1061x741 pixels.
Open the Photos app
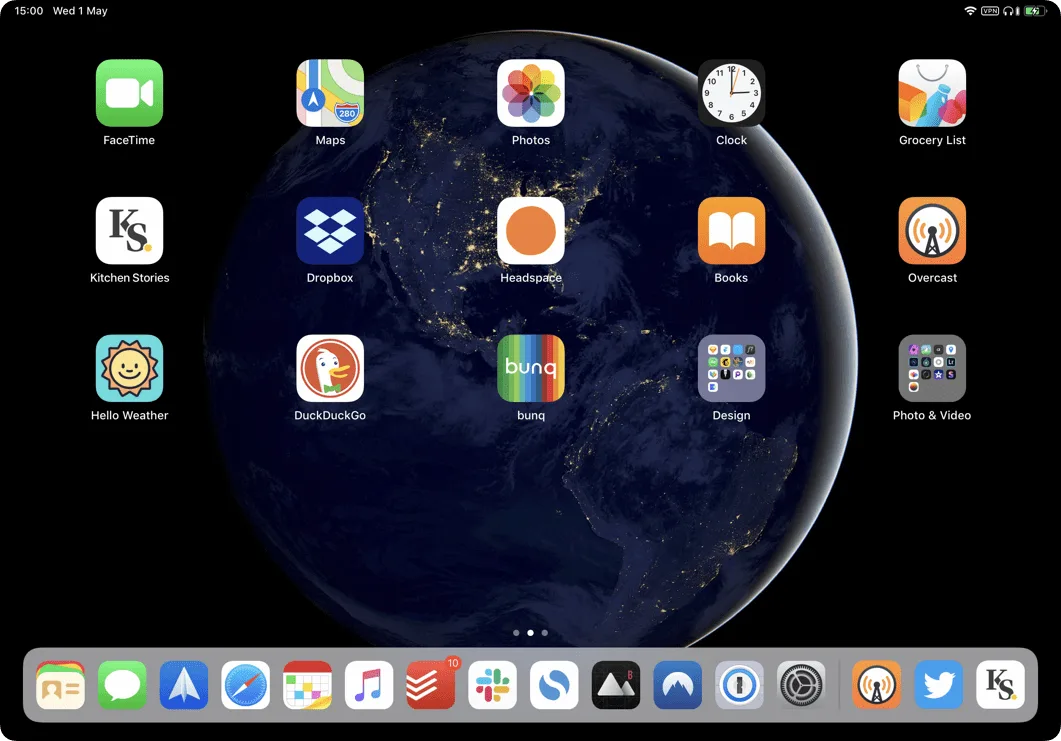pyautogui.click(x=530, y=93)
